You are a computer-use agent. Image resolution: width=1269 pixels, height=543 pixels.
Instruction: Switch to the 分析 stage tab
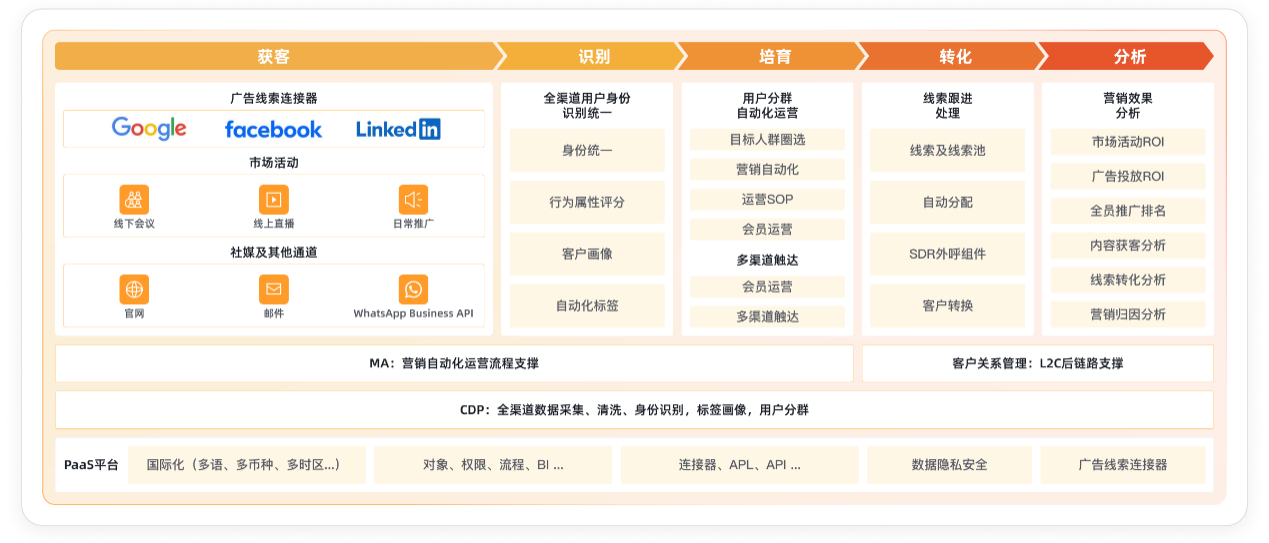[1129, 56]
